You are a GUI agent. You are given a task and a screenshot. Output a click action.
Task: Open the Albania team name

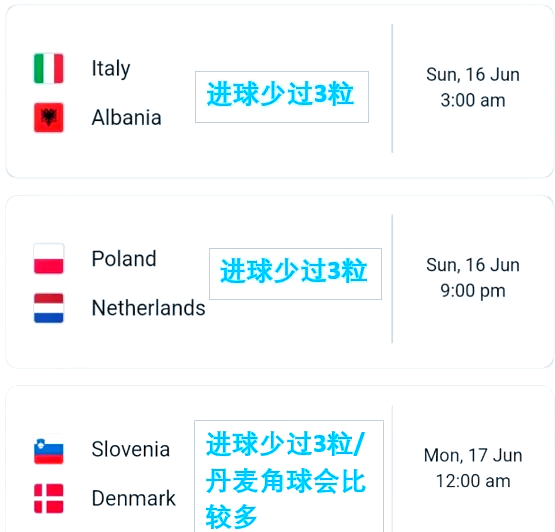point(126,118)
